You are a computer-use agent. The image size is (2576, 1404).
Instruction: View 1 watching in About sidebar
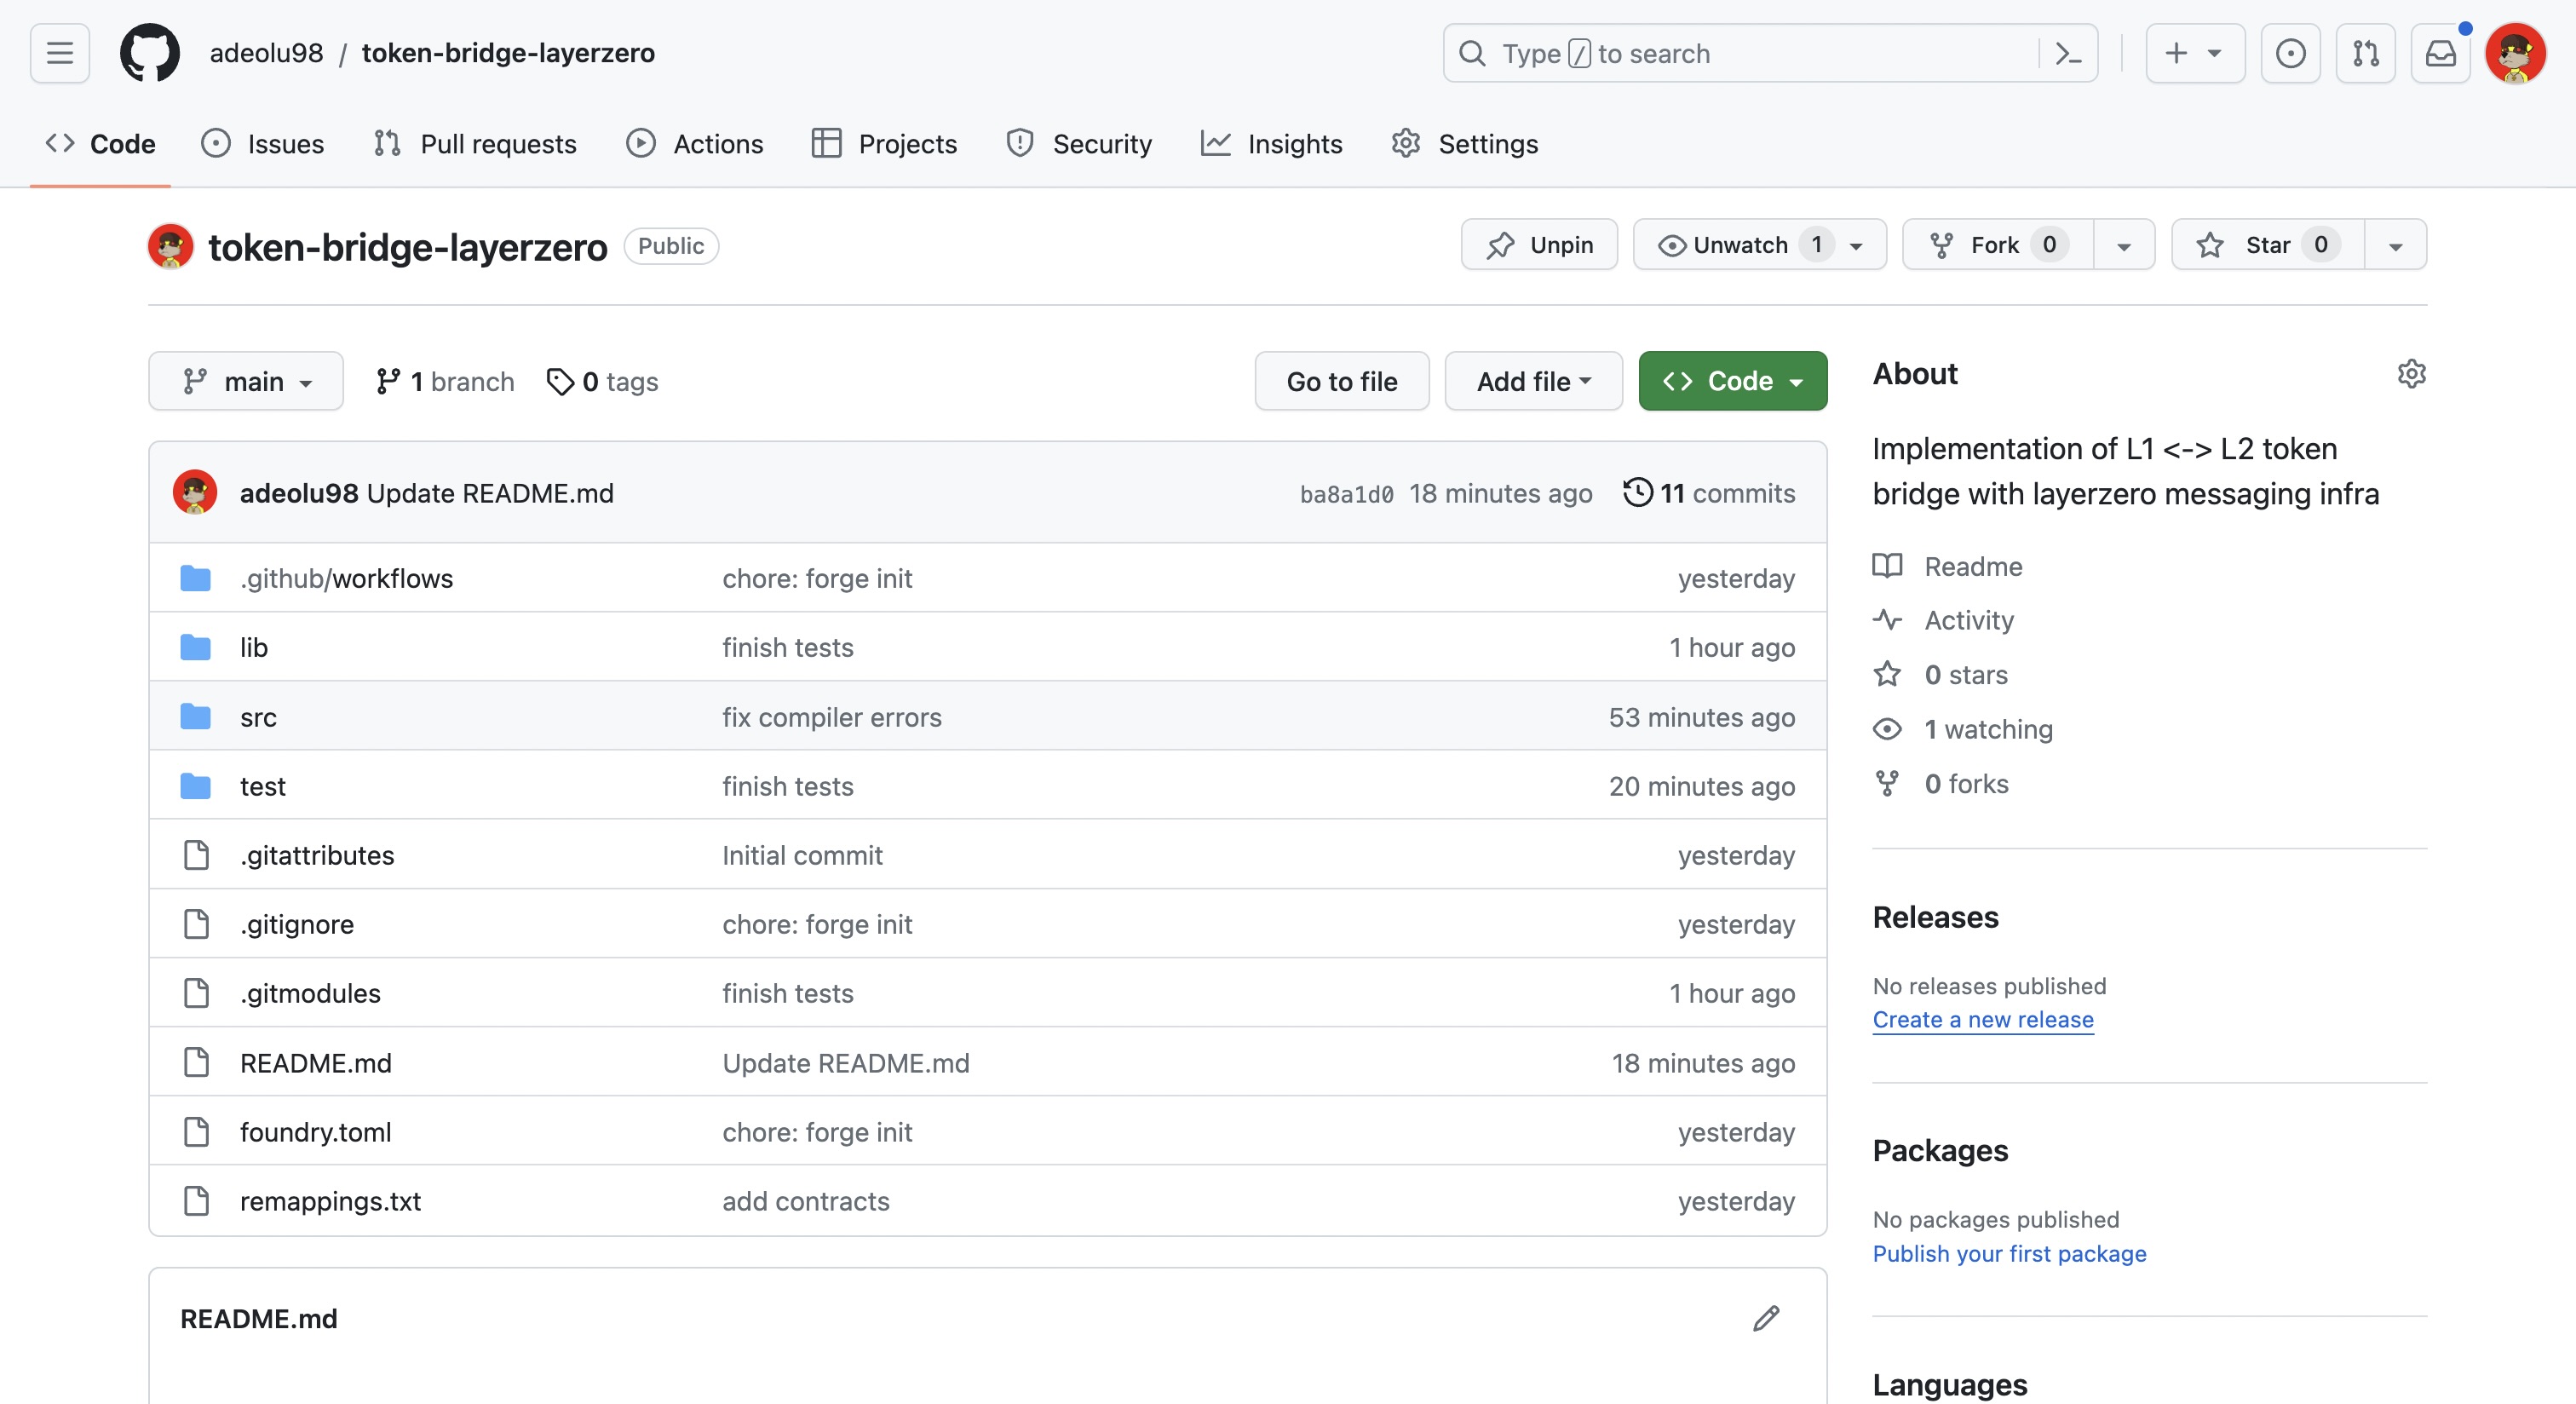click(x=1963, y=729)
